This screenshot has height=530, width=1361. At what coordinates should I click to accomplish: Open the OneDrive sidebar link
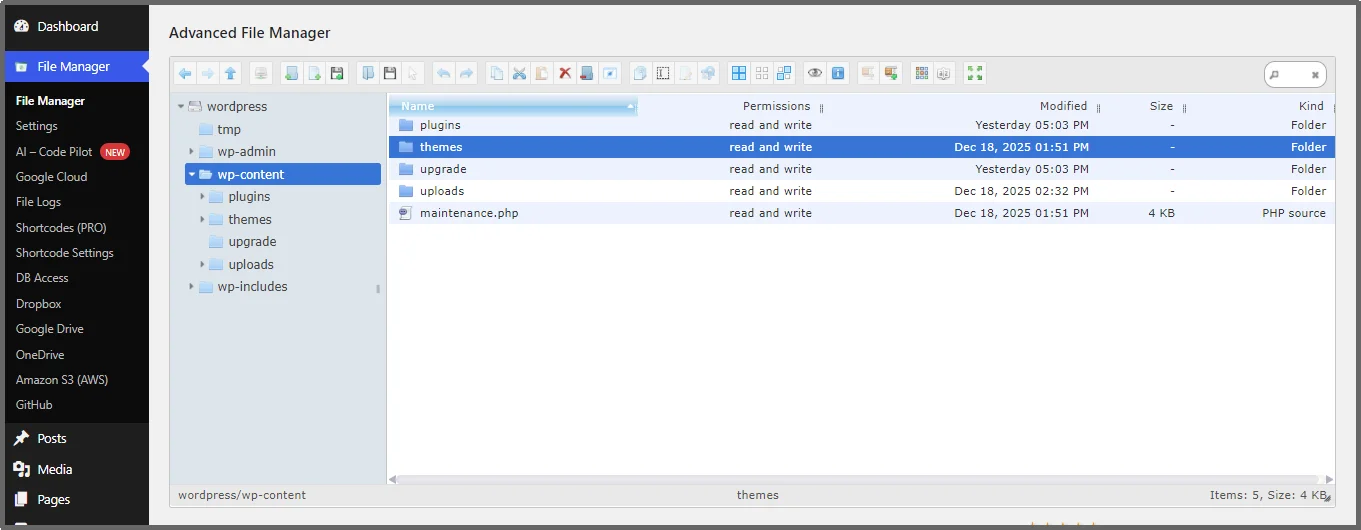tap(40, 355)
